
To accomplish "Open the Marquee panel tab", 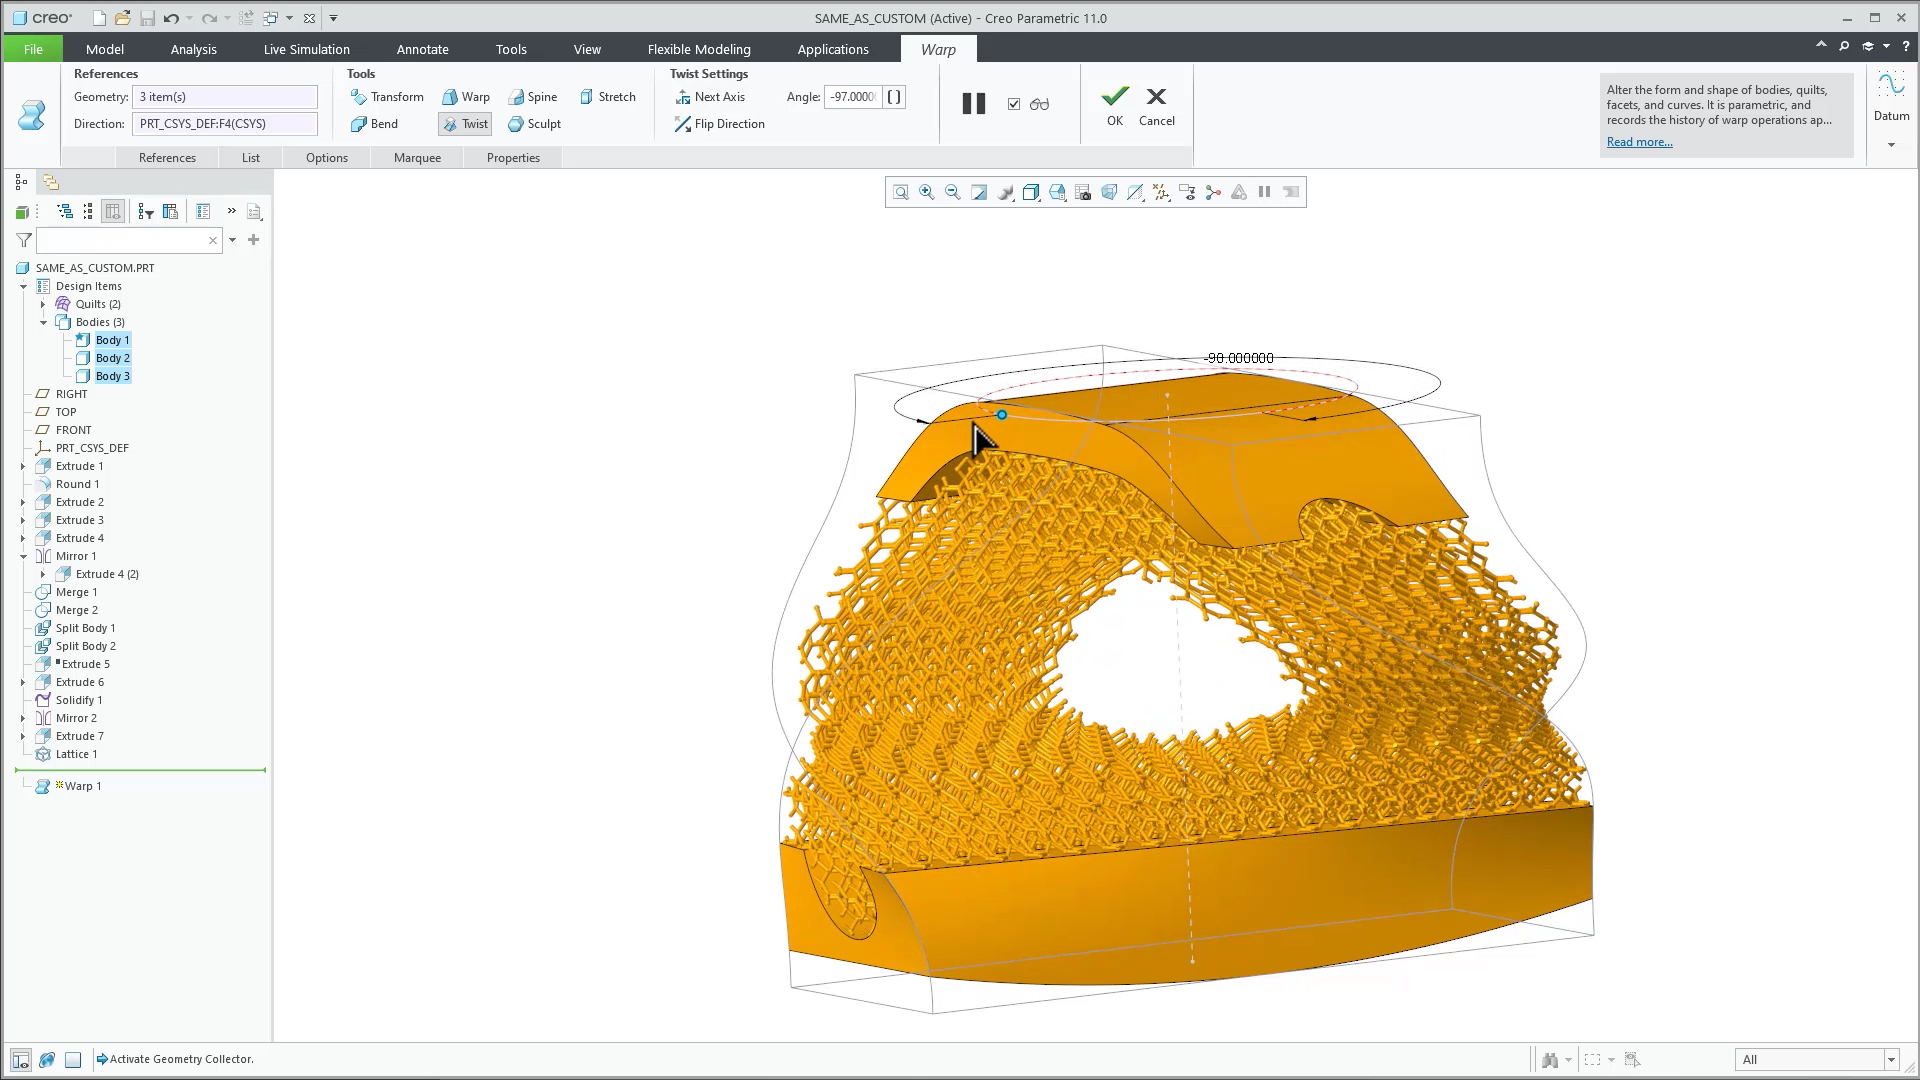I will [x=417, y=158].
